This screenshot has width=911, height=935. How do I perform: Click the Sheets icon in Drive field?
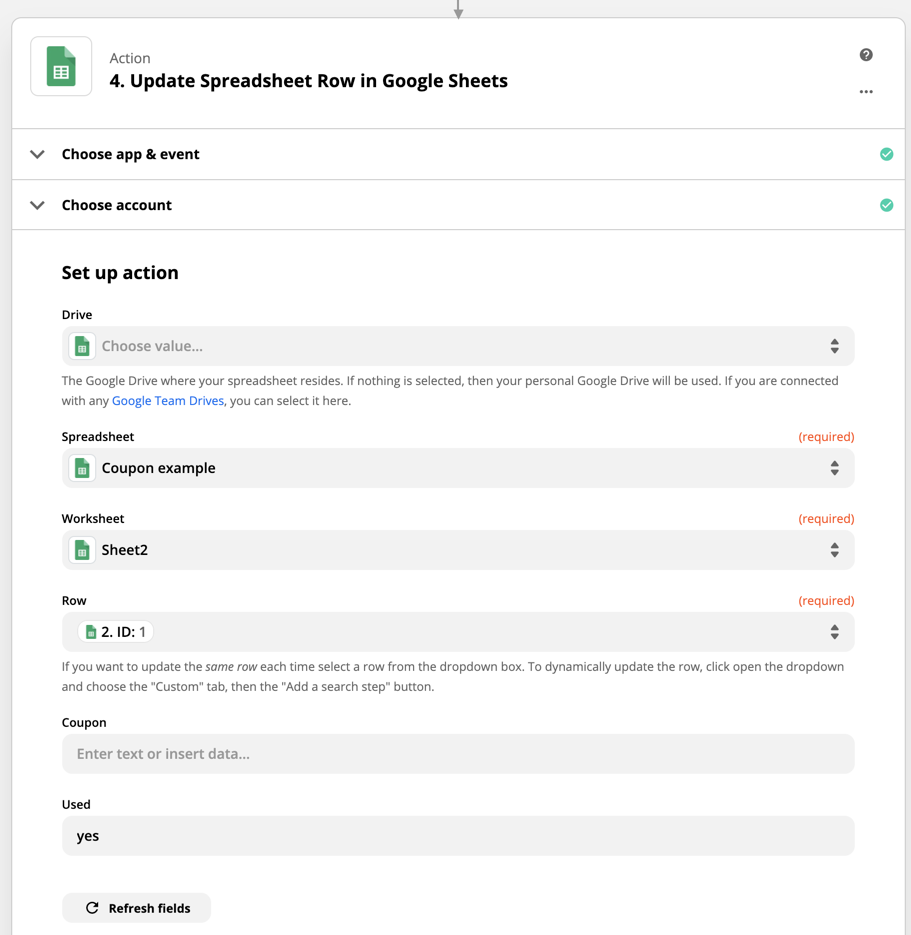[x=82, y=346]
